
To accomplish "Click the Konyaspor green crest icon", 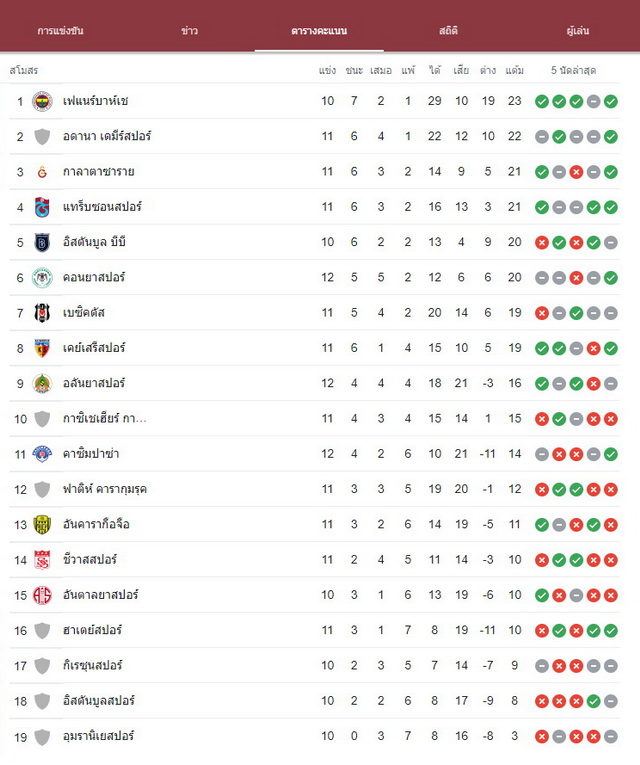I will (x=42, y=278).
